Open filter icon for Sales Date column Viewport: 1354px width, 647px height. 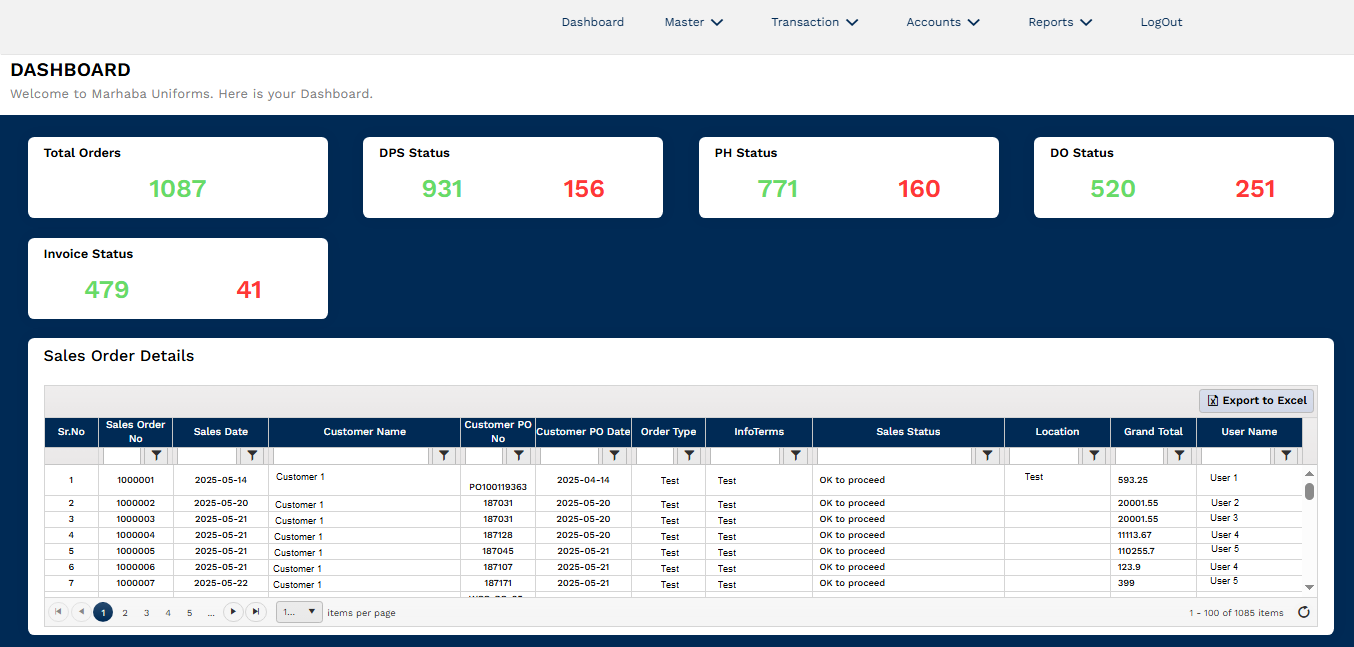(252, 455)
